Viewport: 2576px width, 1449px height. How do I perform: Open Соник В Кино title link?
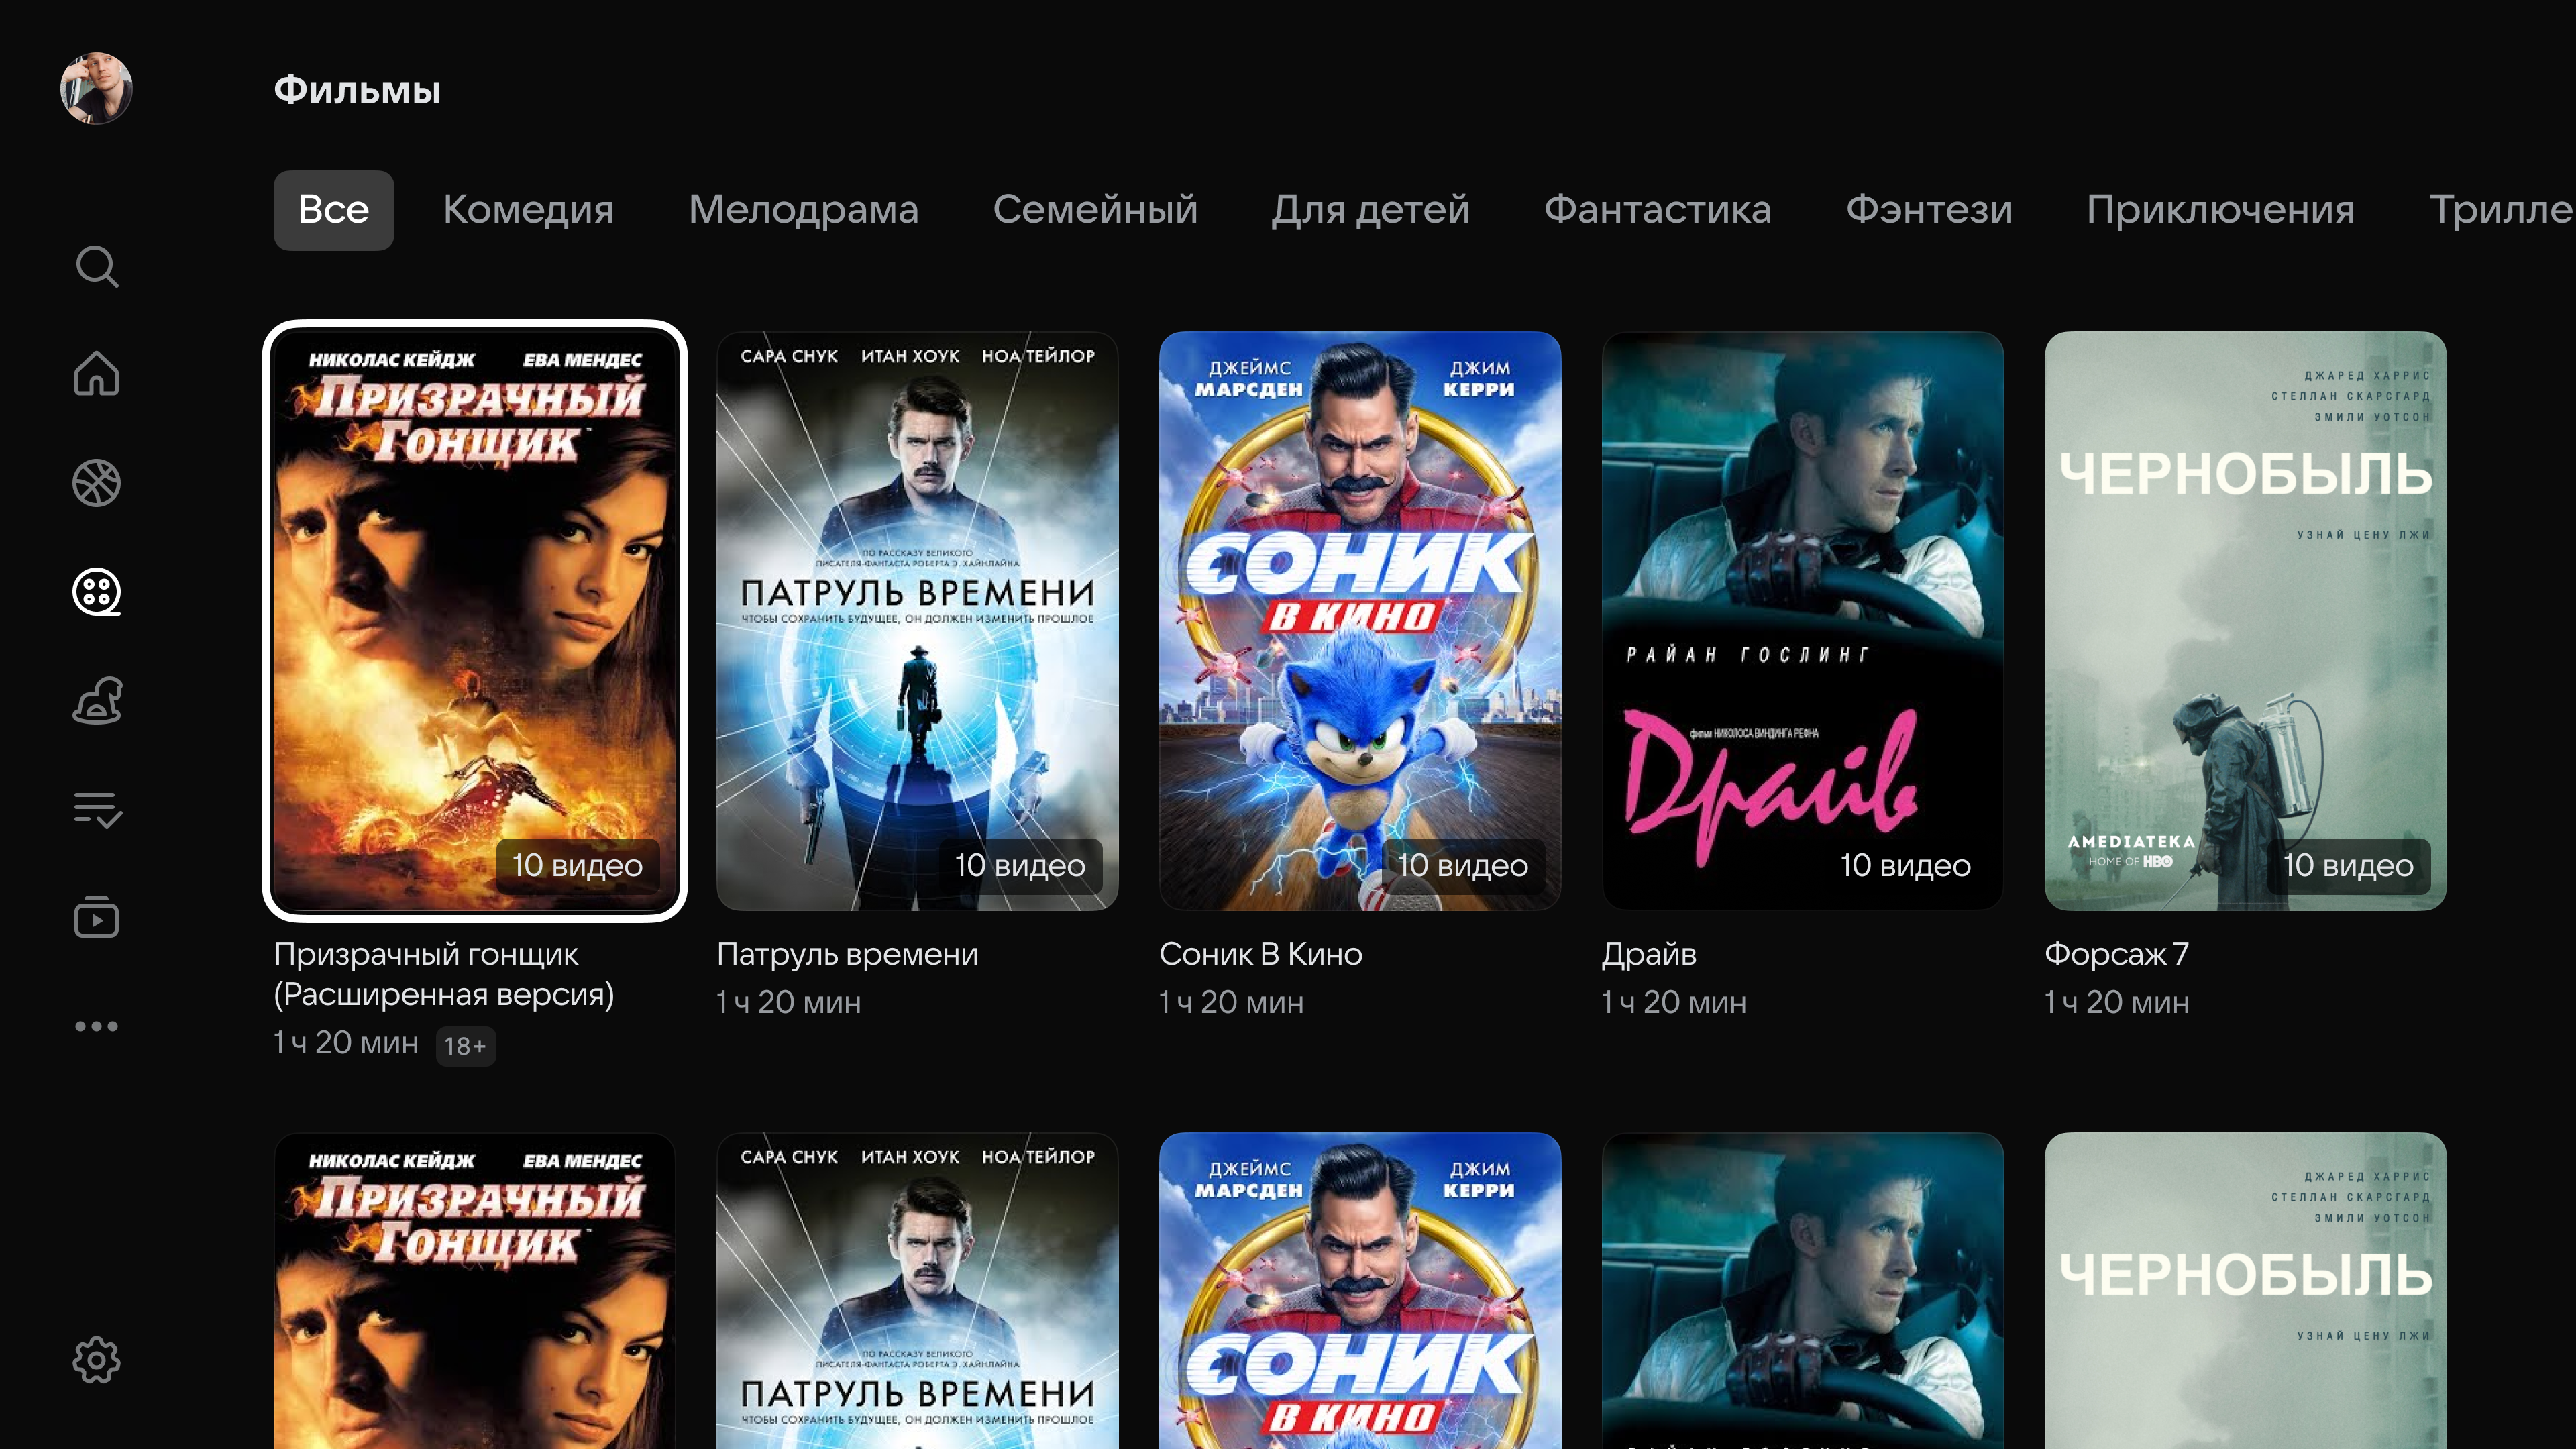tap(1260, 954)
